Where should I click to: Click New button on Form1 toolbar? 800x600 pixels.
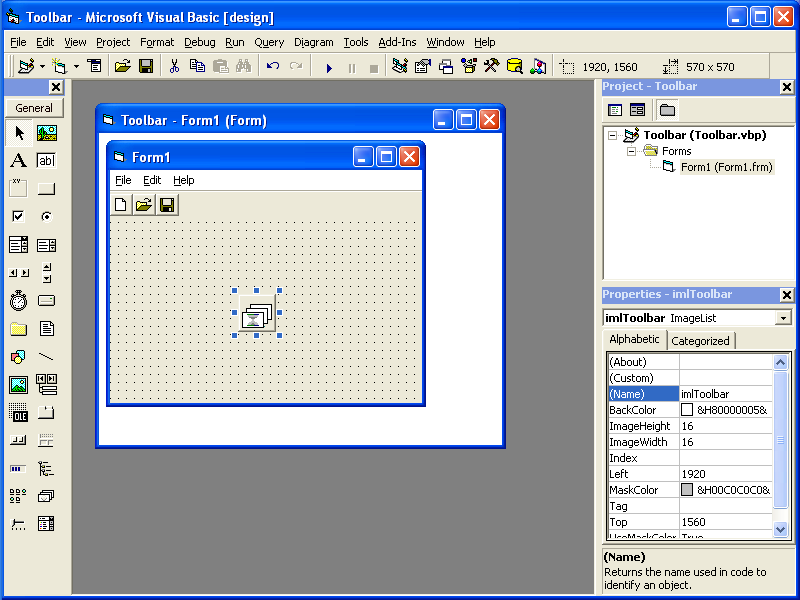[x=121, y=205]
